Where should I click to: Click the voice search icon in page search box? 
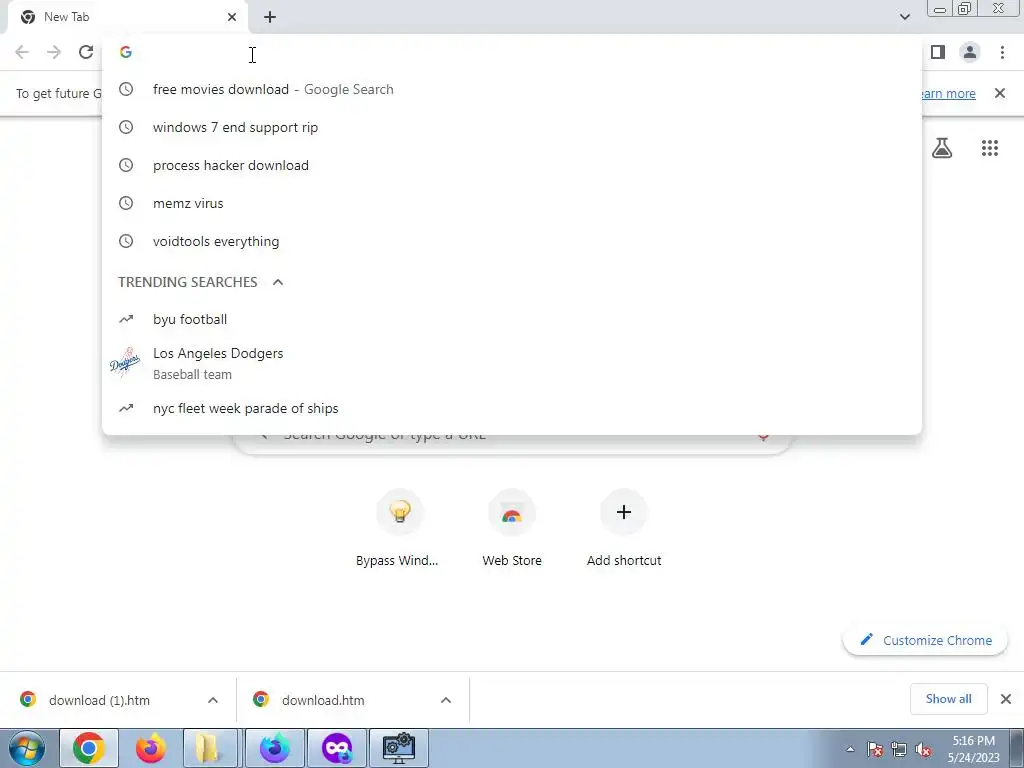tap(763, 436)
